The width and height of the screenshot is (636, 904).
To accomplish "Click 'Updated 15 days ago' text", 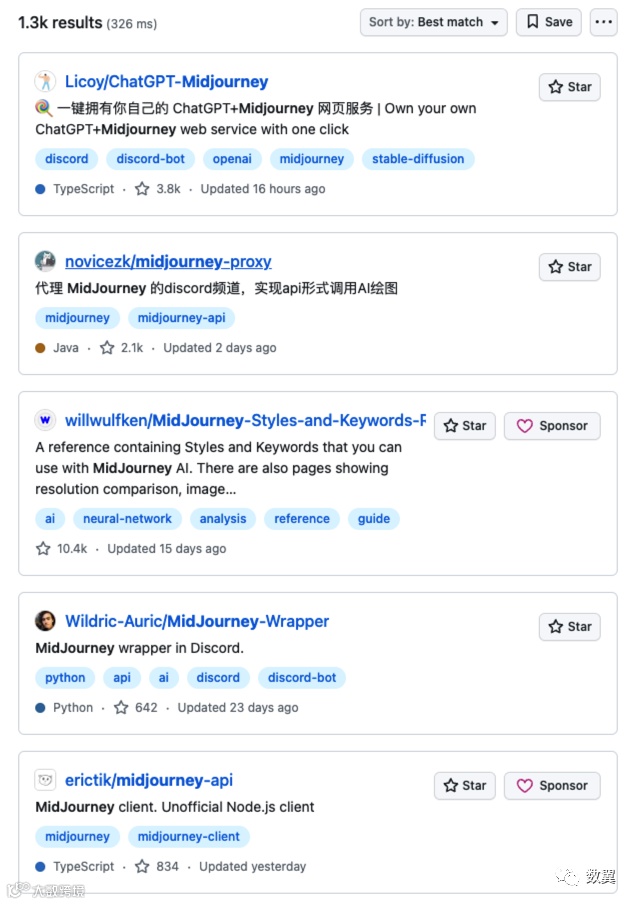I will 167,549.
